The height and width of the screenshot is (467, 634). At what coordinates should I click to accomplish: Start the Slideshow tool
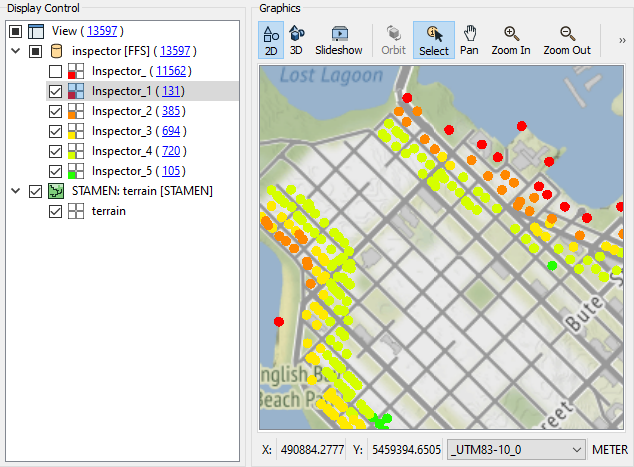338,40
